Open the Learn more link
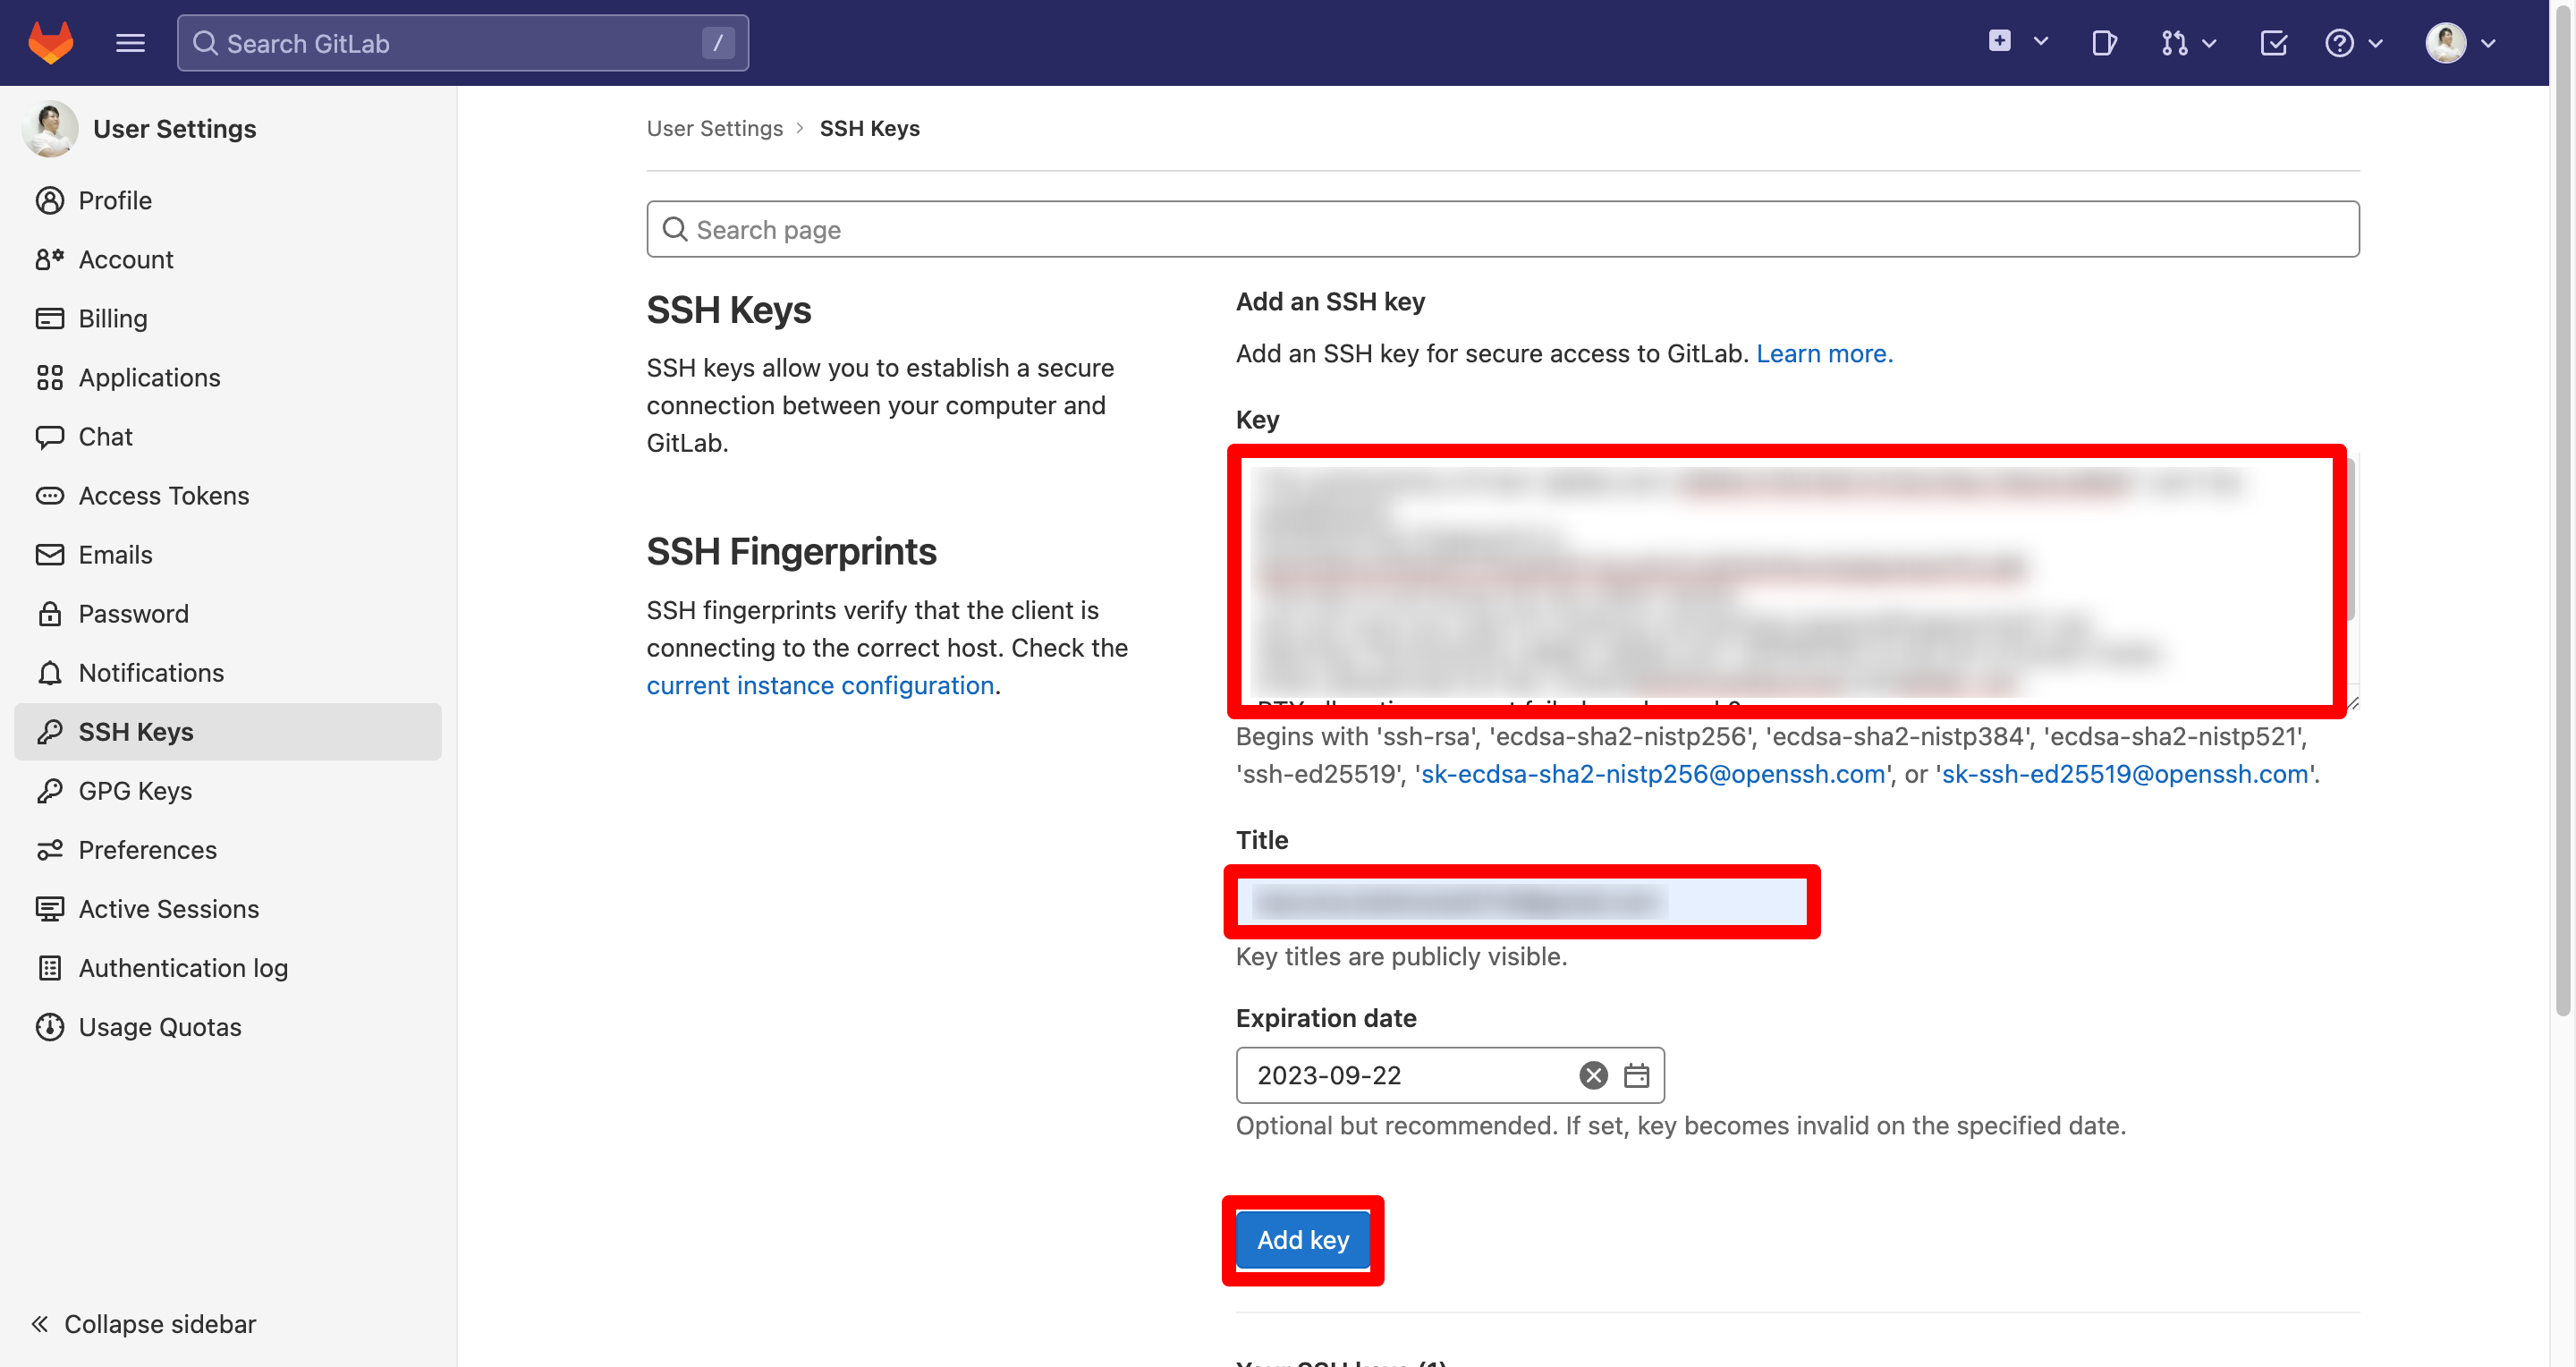The height and width of the screenshot is (1367, 2576). pyautogui.click(x=1823, y=353)
